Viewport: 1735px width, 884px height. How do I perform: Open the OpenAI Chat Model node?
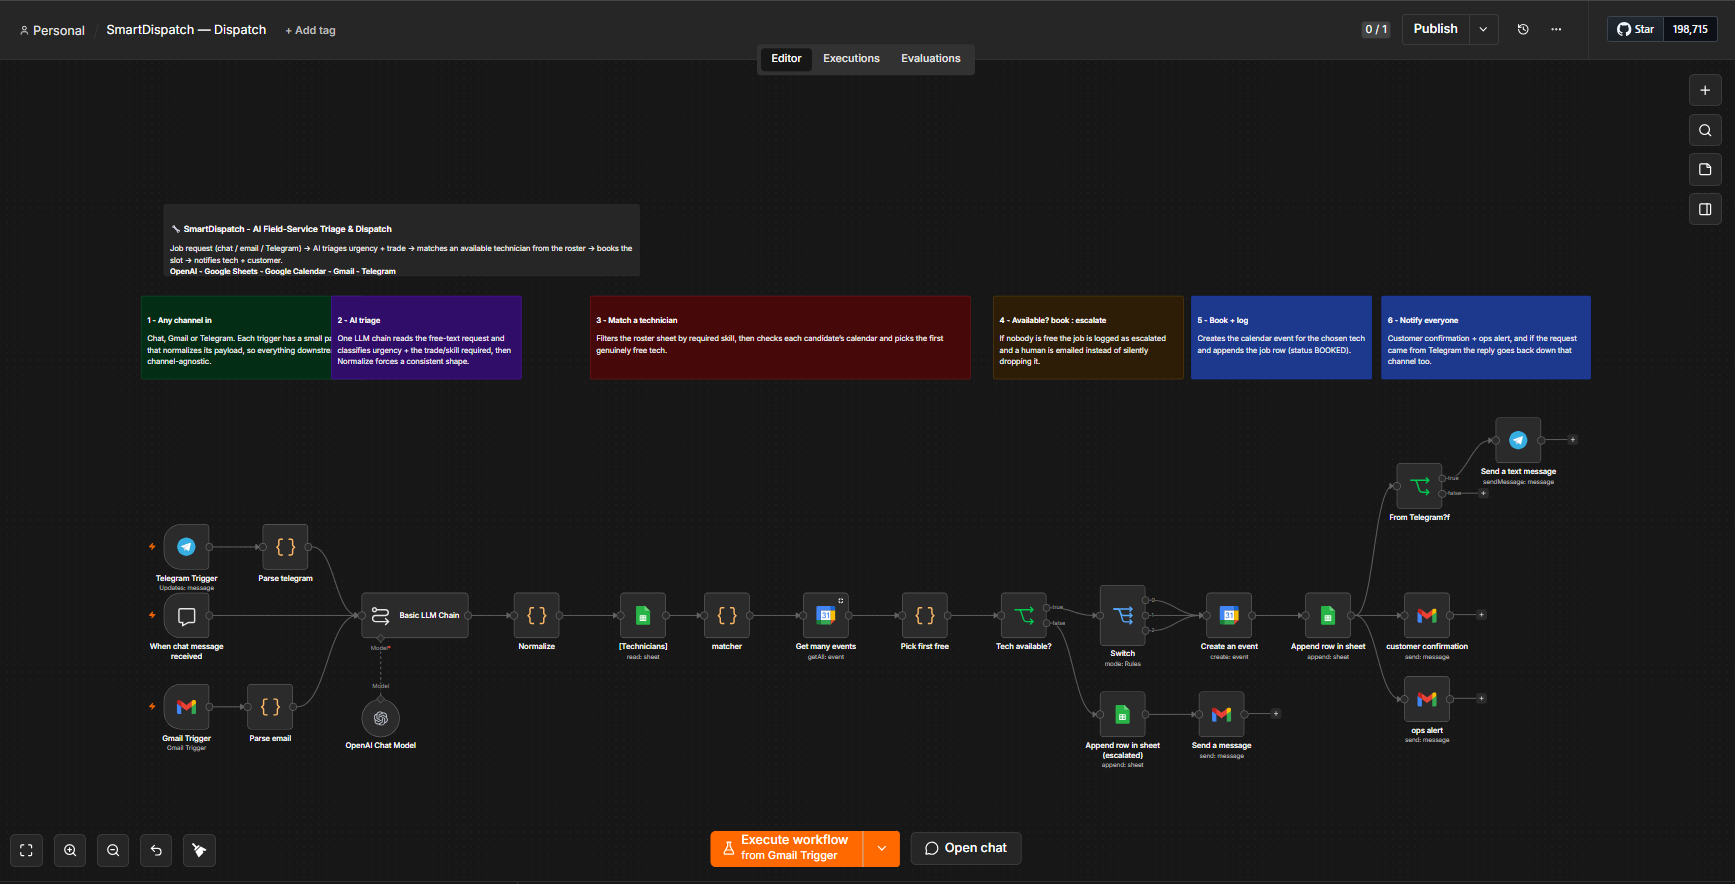click(380, 718)
